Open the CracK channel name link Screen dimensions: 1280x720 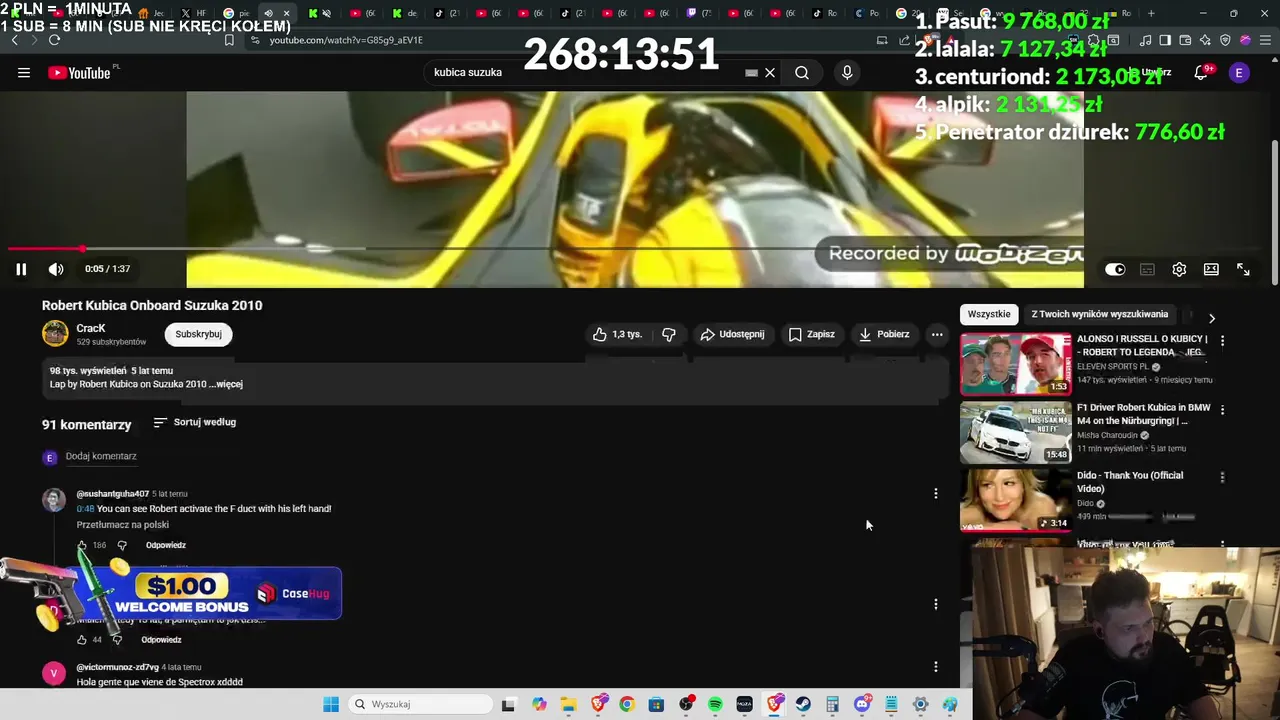click(x=91, y=328)
